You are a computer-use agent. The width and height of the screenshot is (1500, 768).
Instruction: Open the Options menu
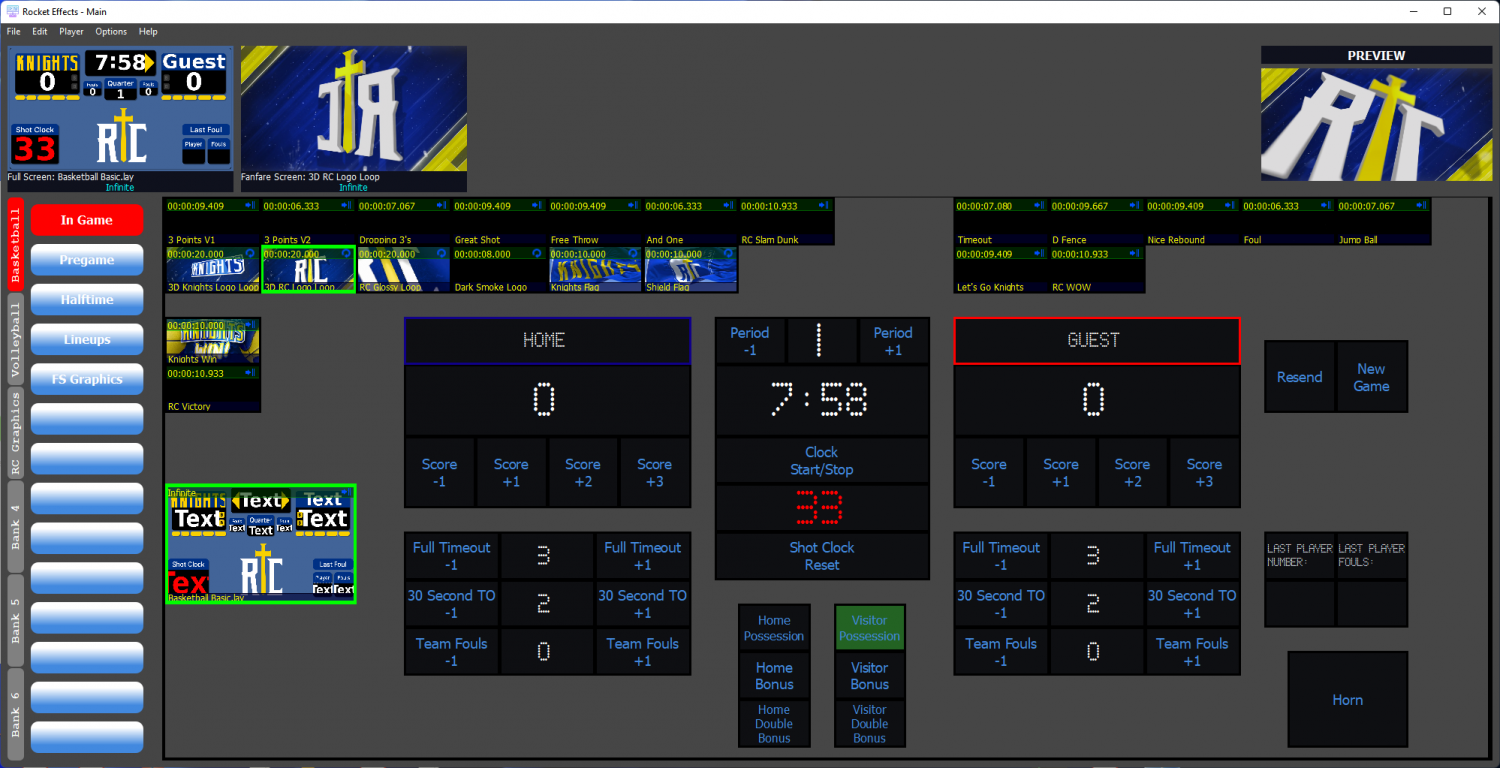(110, 31)
